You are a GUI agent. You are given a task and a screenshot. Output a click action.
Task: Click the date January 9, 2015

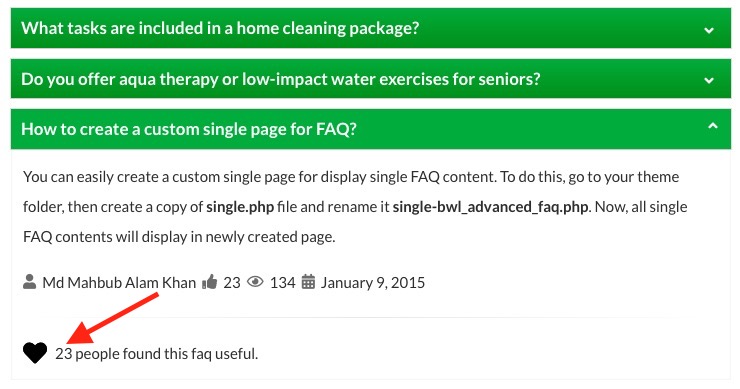373,282
